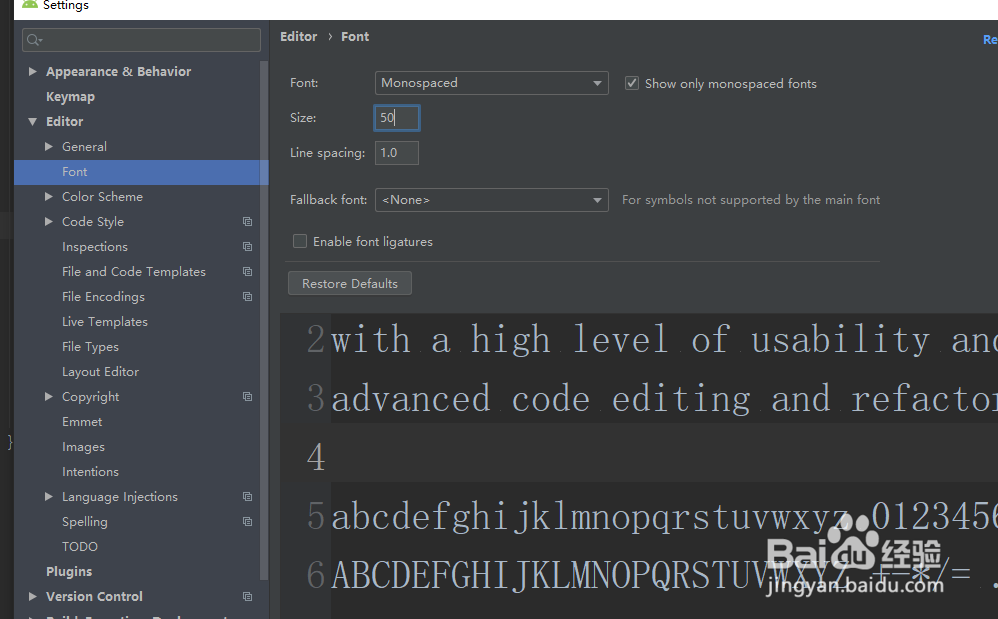Click the Android Studio icon in title bar
998x619 pixels.
pyautogui.click(x=30, y=4)
